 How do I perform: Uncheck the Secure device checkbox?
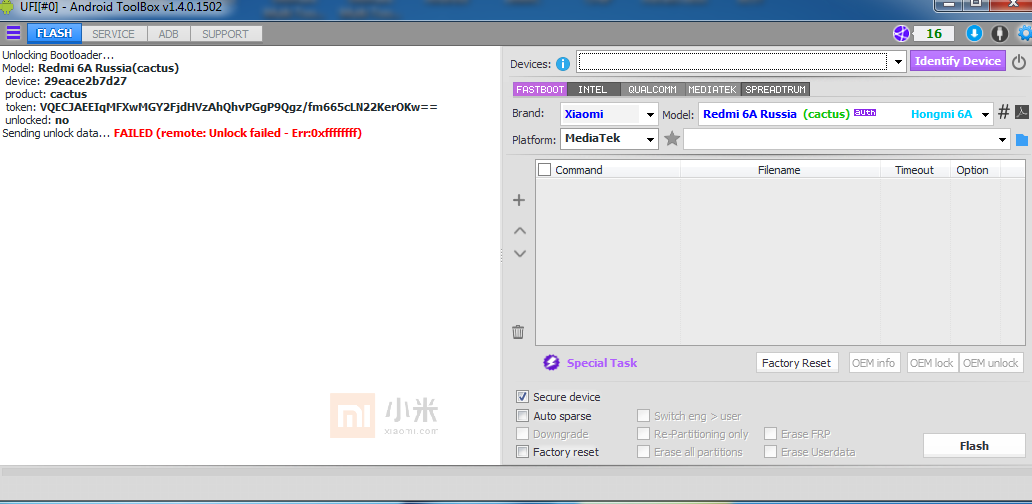523,397
